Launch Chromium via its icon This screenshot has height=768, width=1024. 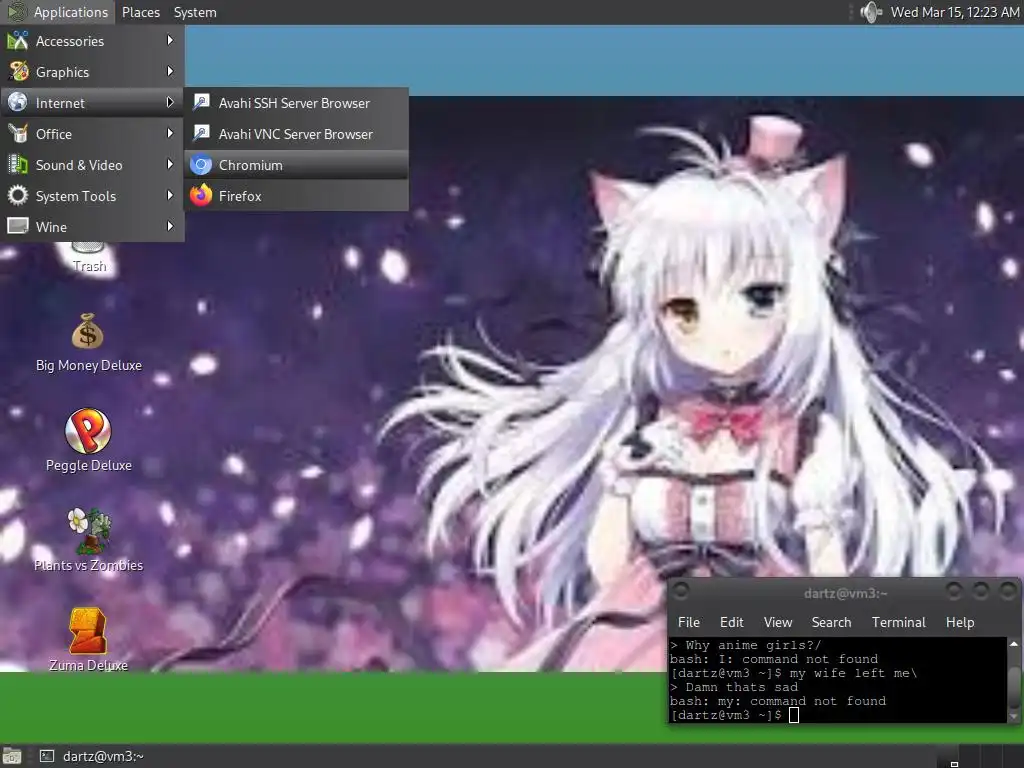click(201, 165)
